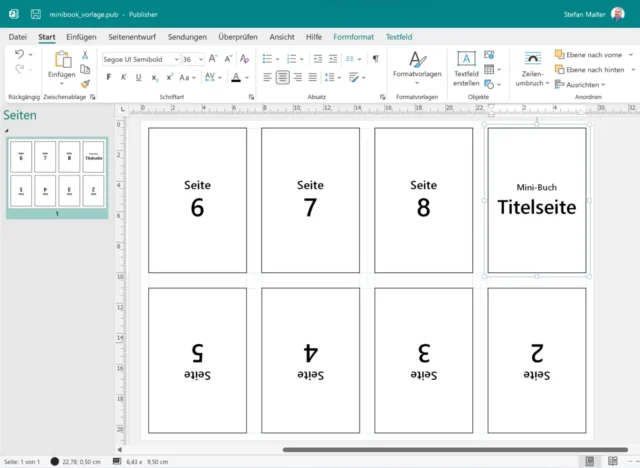Expand the font size 36 dropdown
This screenshot has width=640, height=468.
201,59
